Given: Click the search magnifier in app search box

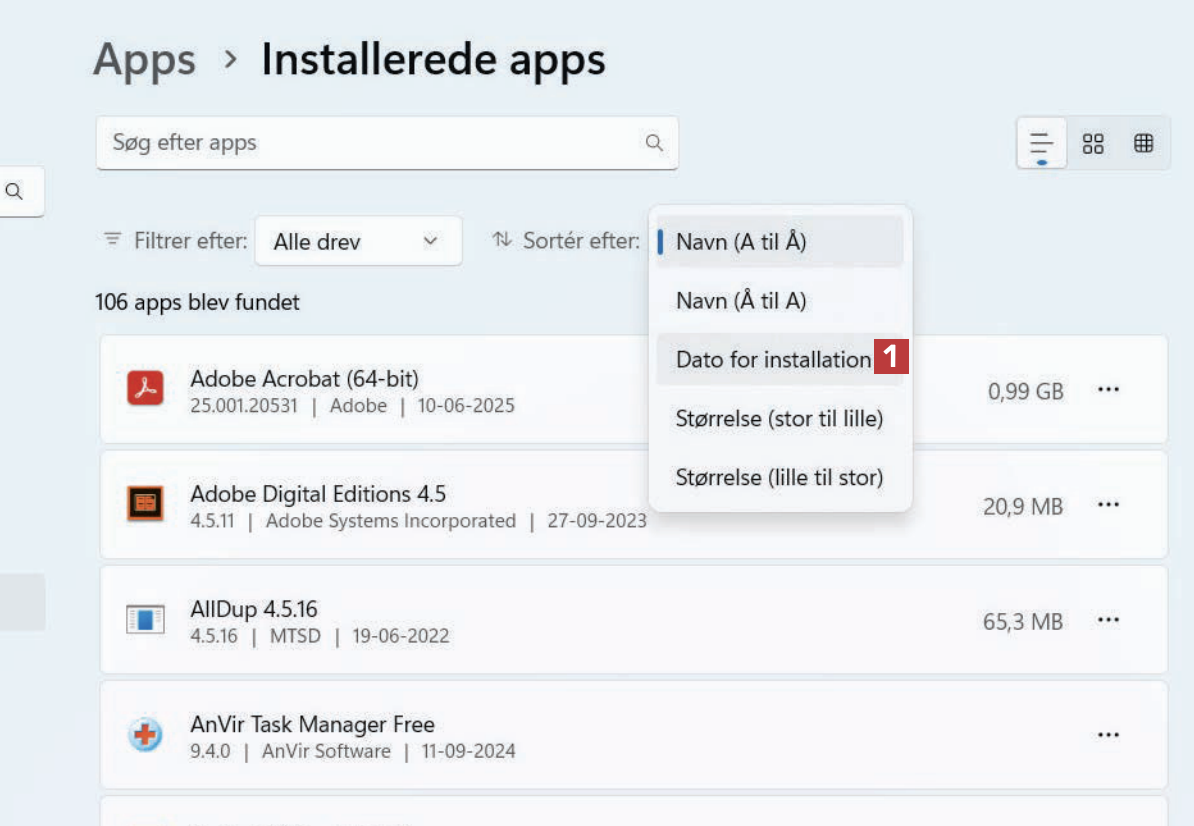Looking at the screenshot, I should tap(654, 143).
